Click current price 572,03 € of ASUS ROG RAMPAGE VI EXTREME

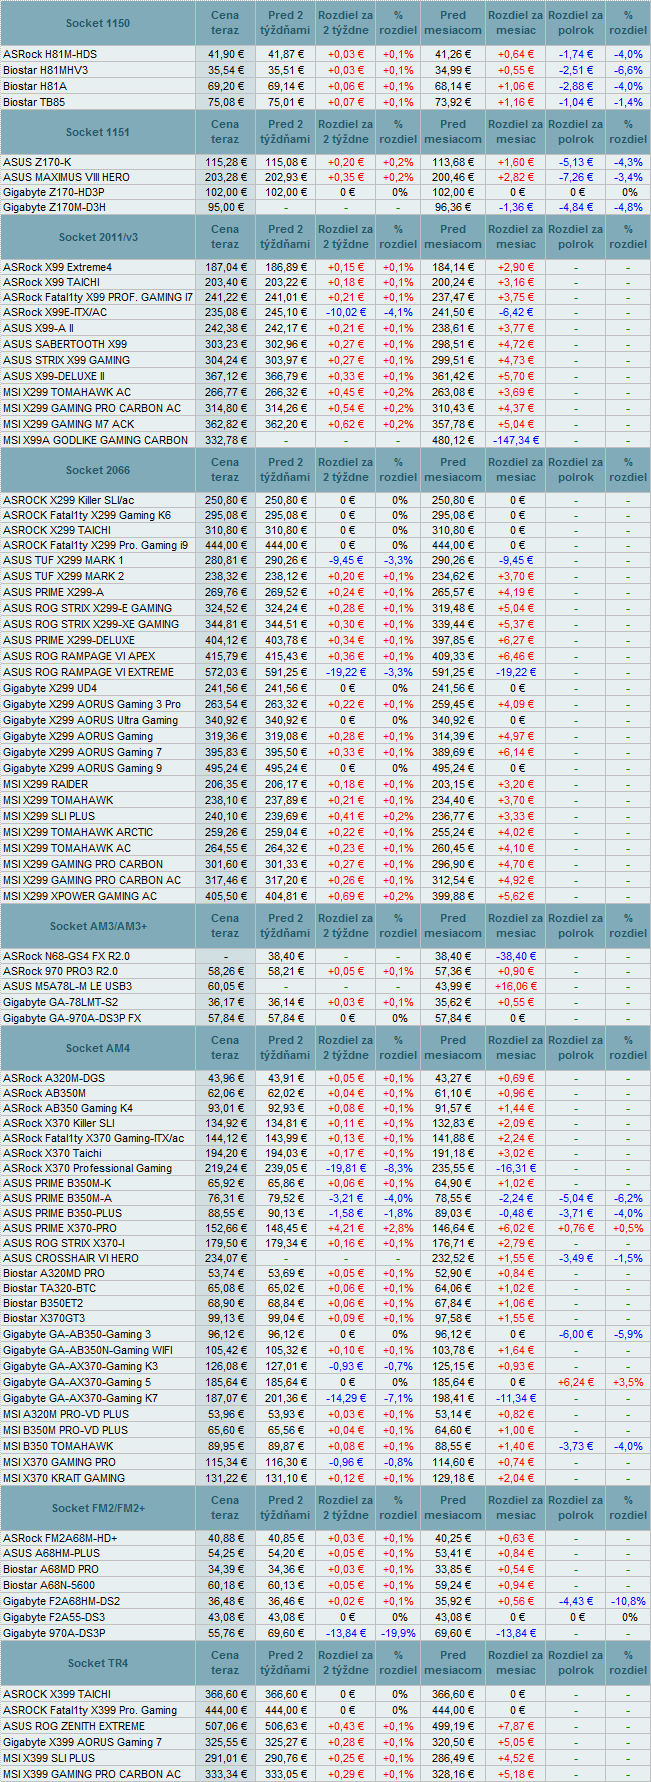click(225, 672)
